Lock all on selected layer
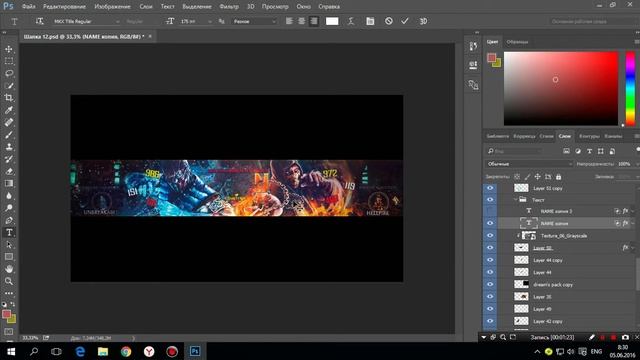Viewport: 640px width, 360px height. 558,177
